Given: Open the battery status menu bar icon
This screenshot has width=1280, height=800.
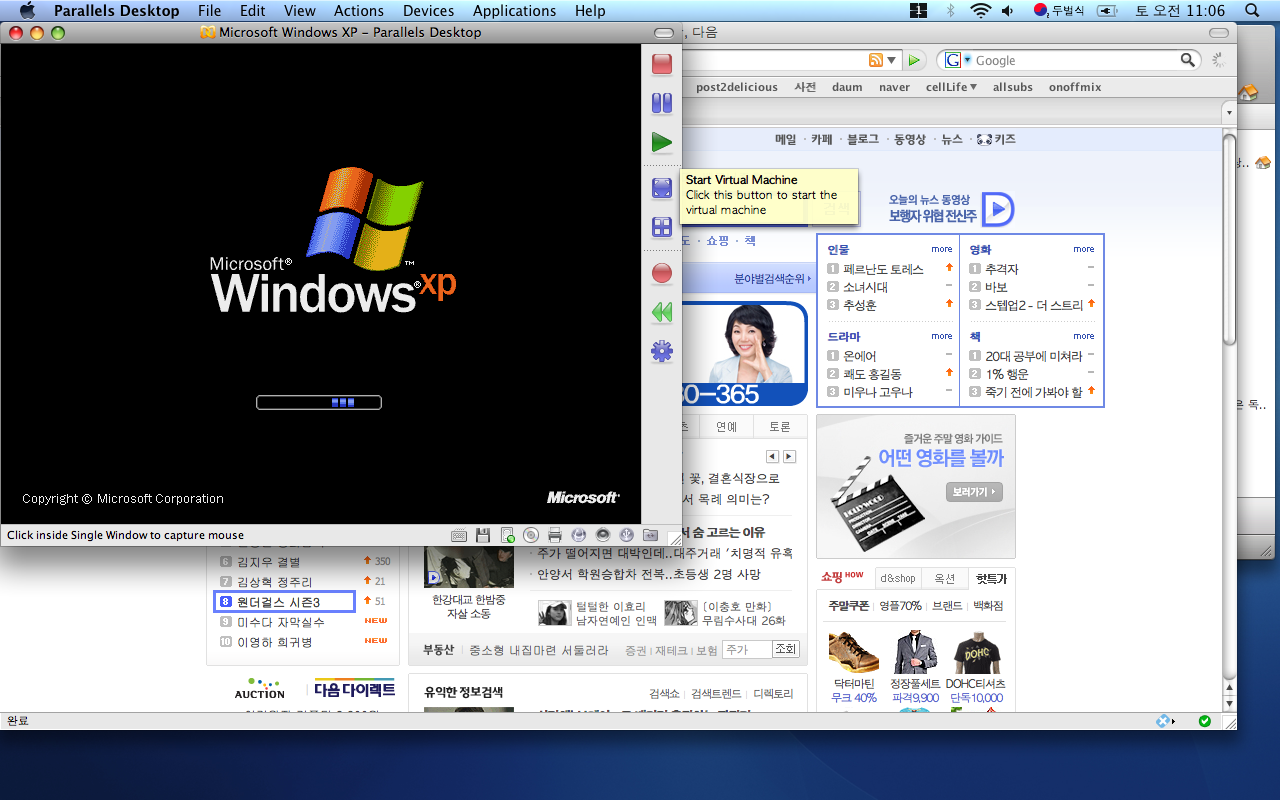Looking at the screenshot, I should tap(1107, 11).
